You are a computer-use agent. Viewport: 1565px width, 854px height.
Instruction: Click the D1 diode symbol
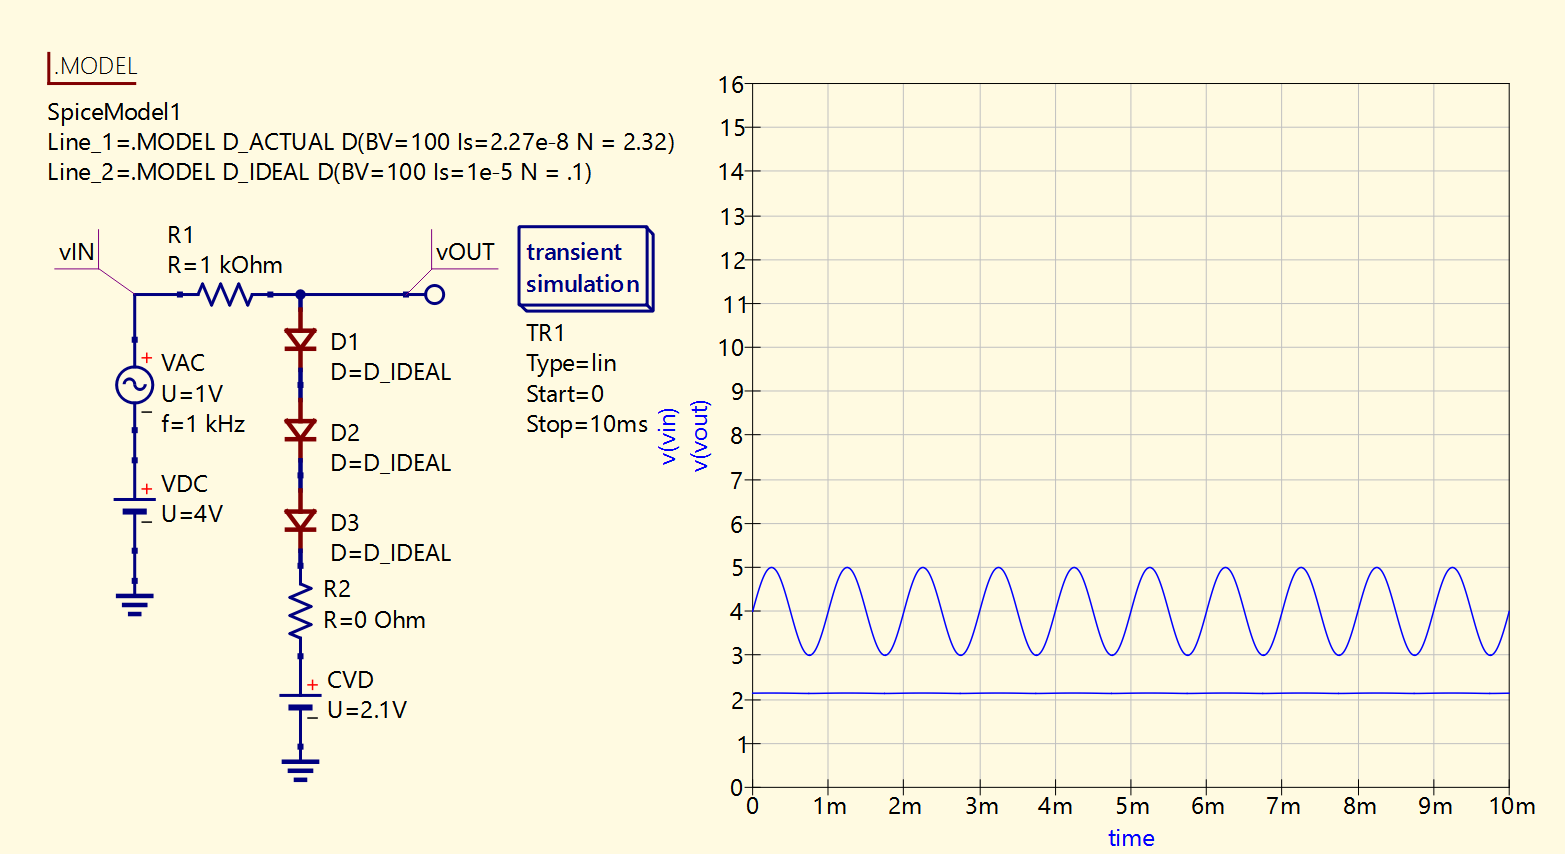300,341
